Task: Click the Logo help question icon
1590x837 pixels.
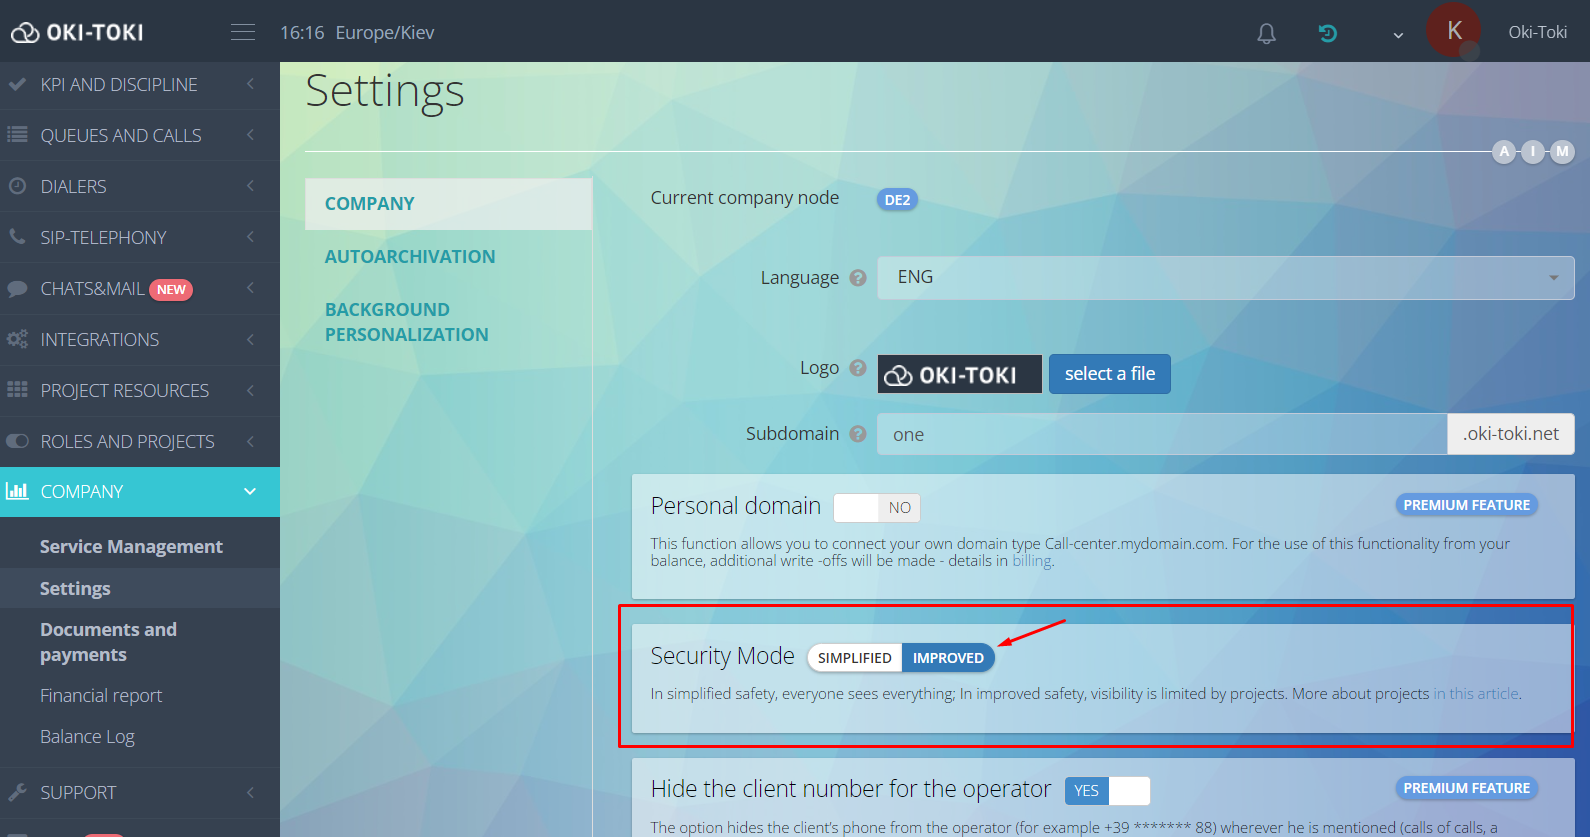Action: pos(858,368)
